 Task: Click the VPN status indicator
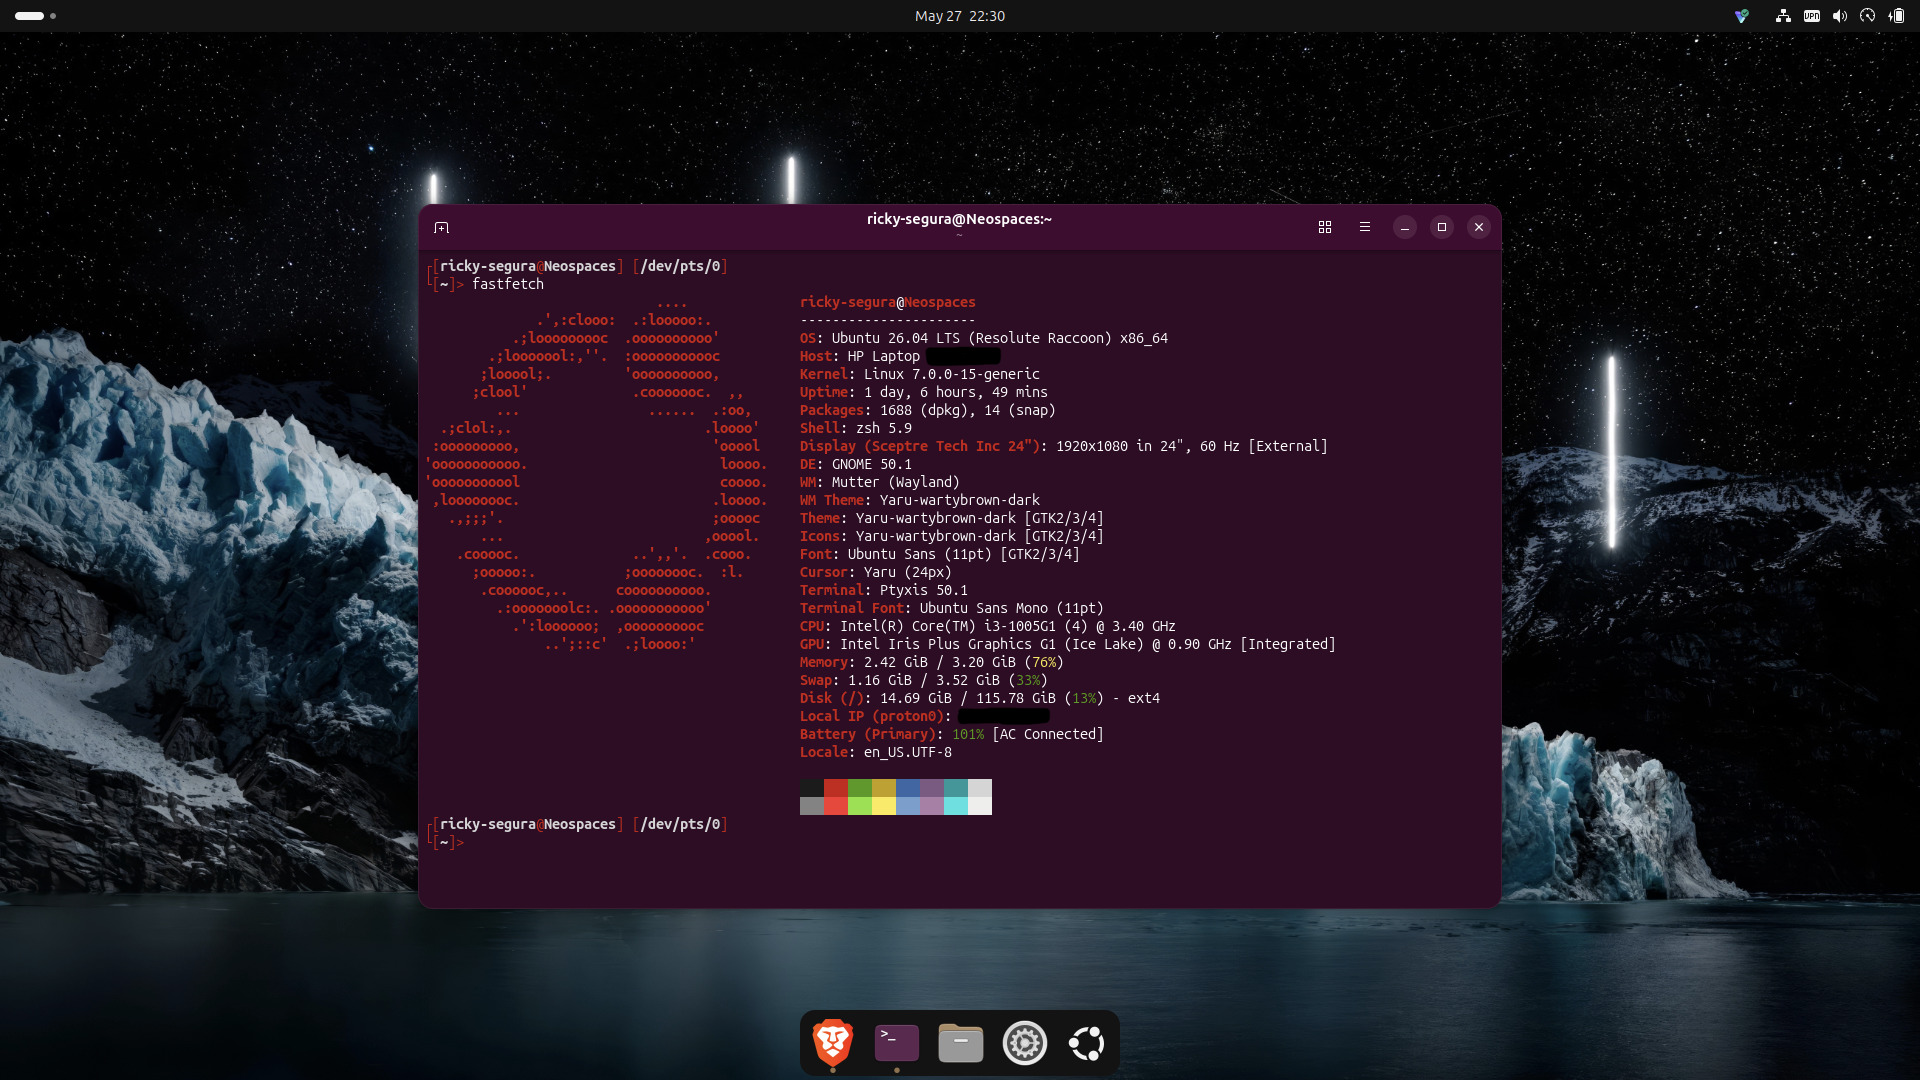(1812, 16)
